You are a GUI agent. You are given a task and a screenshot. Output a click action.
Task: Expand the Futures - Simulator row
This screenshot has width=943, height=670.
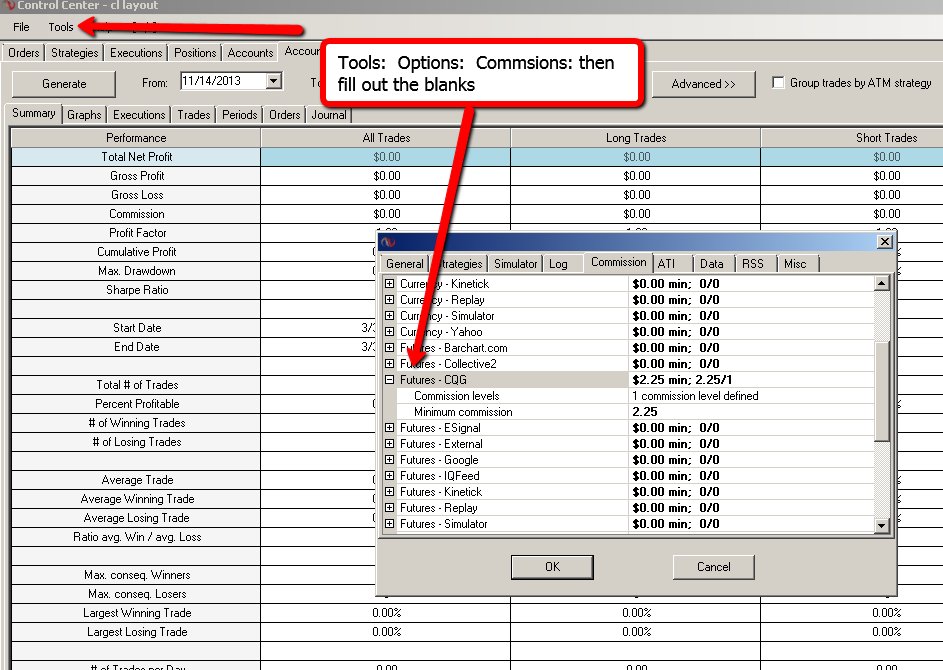[x=390, y=524]
